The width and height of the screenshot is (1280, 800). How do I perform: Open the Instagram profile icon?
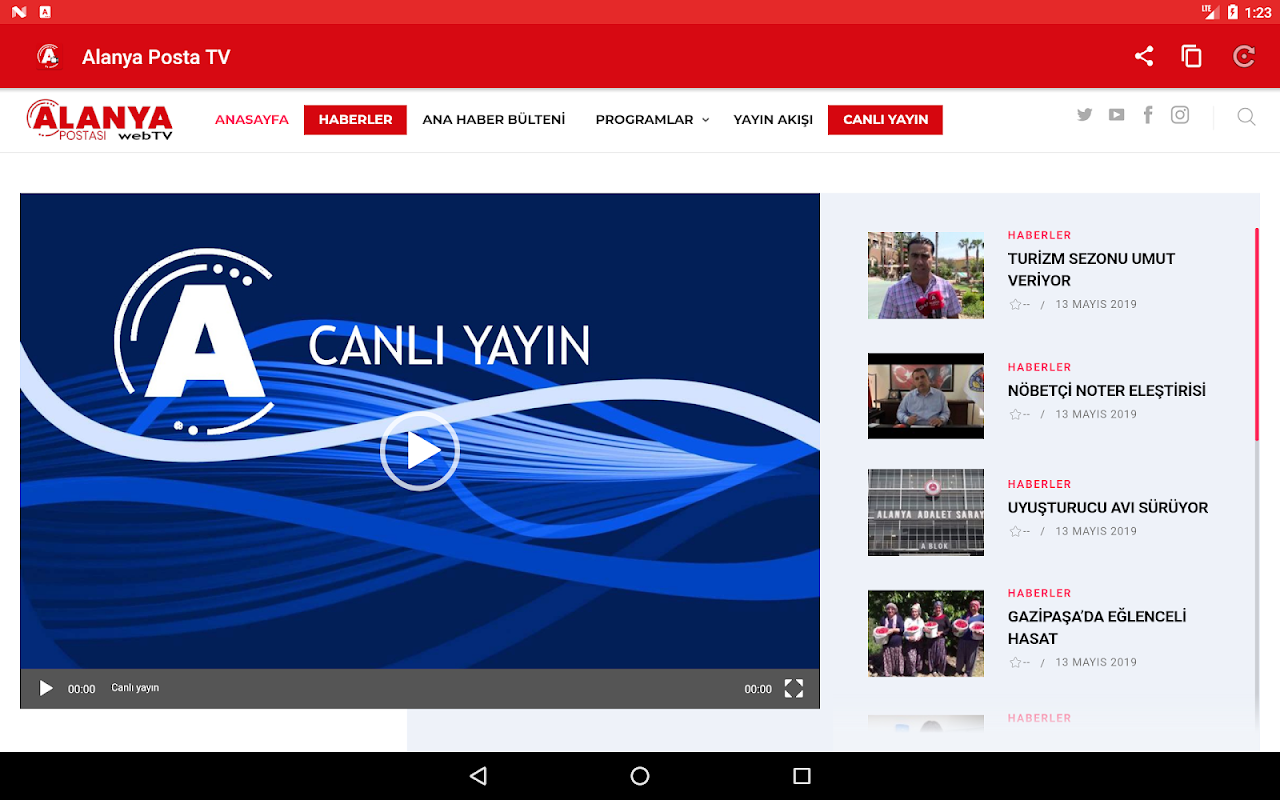coord(1180,115)
